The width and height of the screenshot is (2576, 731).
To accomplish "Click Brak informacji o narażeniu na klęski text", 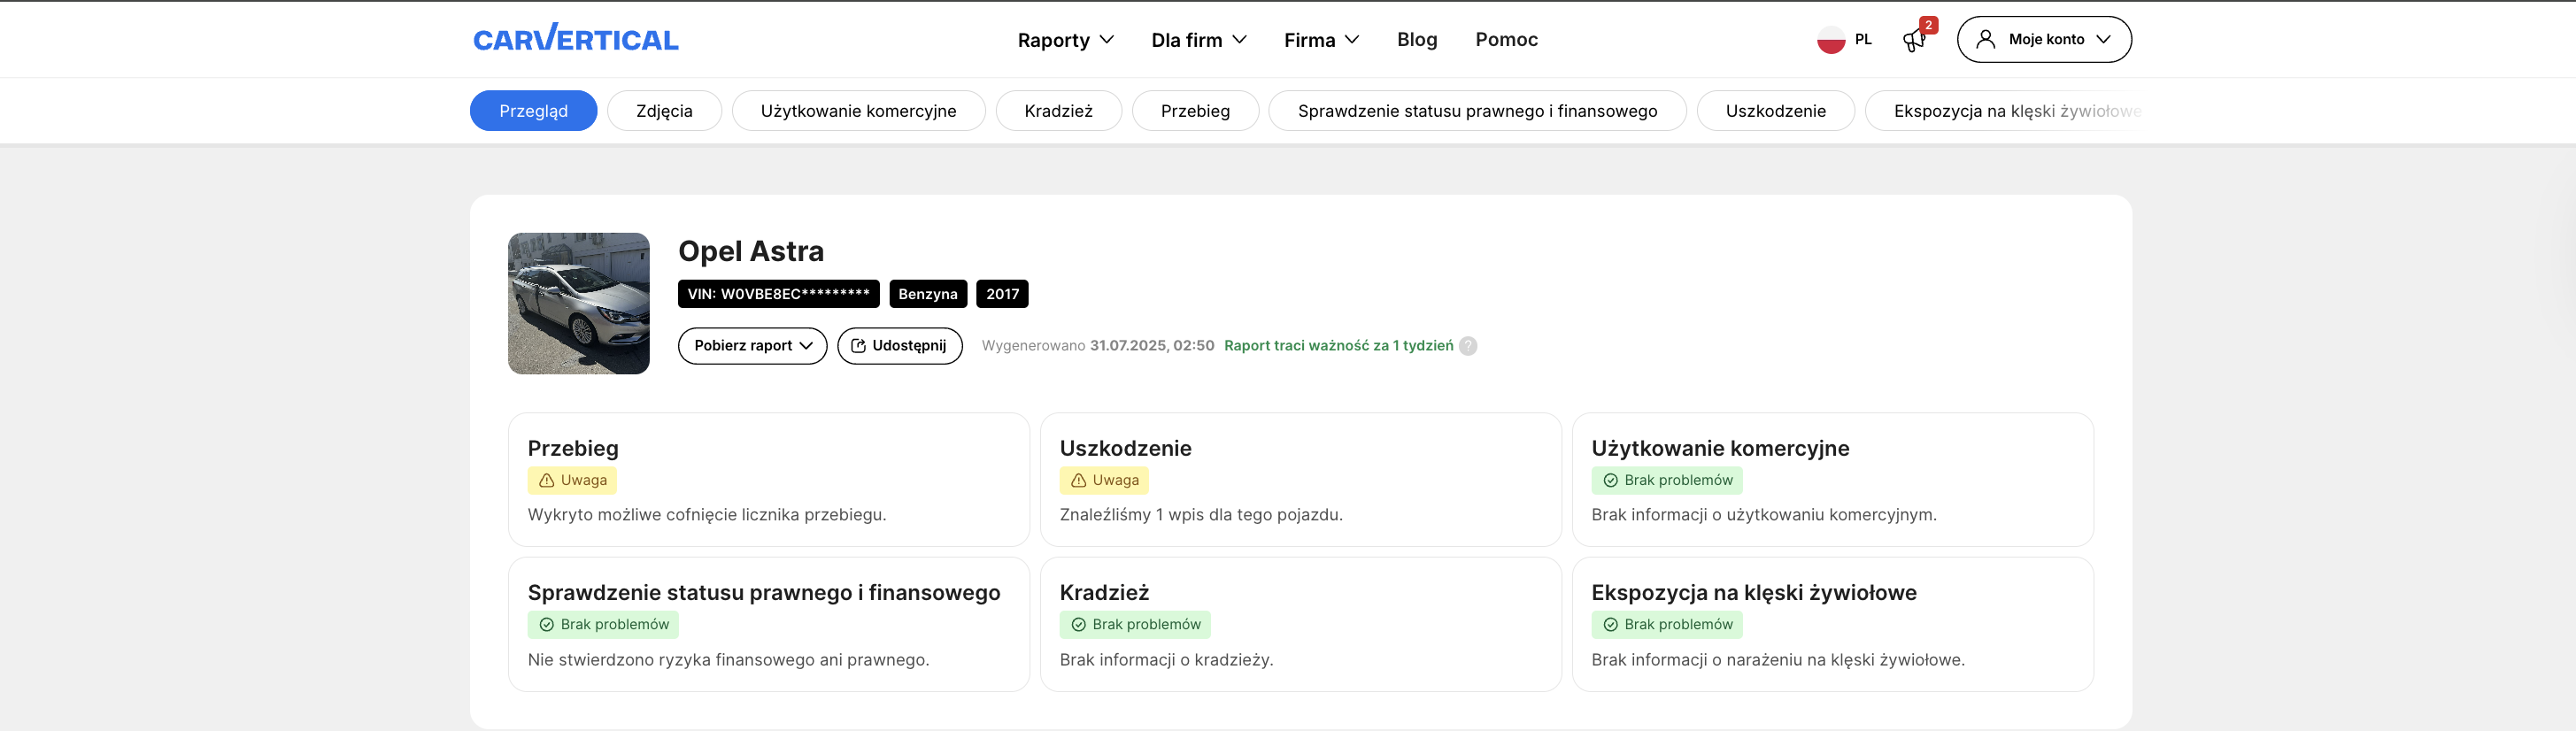I will click(x=1778, y=659).
